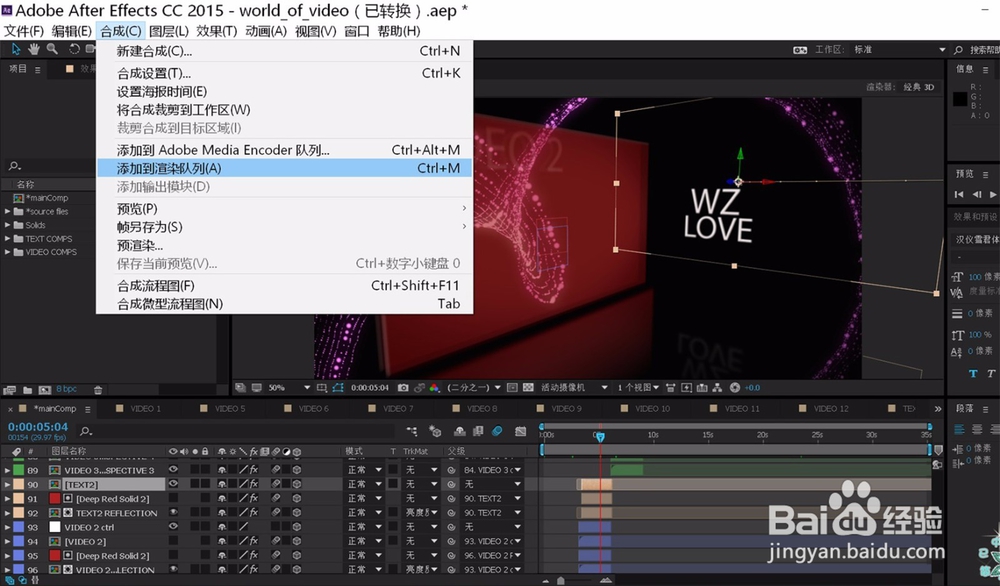Click the Graph Editor icon in timeline
Screen dimensions: 1000x586
[x=520, y=432]
